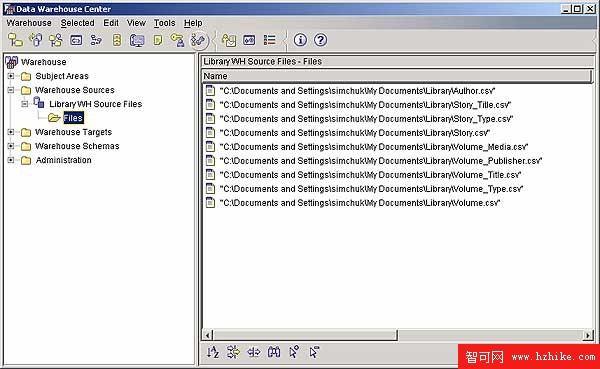Click the scrollbar right arrow in the file list
600x369 pixels.
coord(587,335)
